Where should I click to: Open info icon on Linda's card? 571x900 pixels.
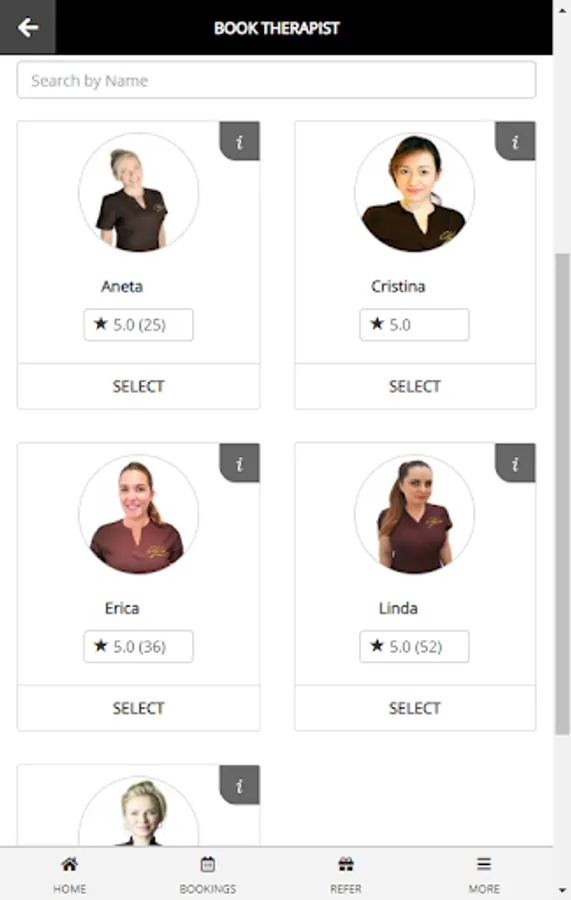515,463
